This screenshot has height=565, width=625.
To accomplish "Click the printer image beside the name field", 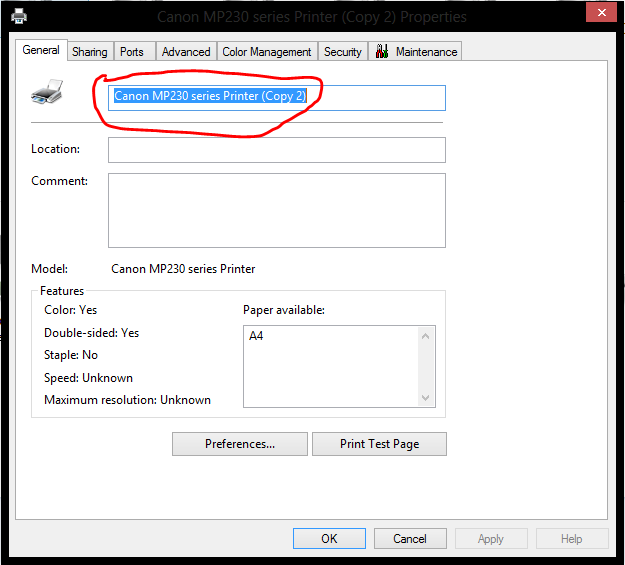I will coord(47,92).
